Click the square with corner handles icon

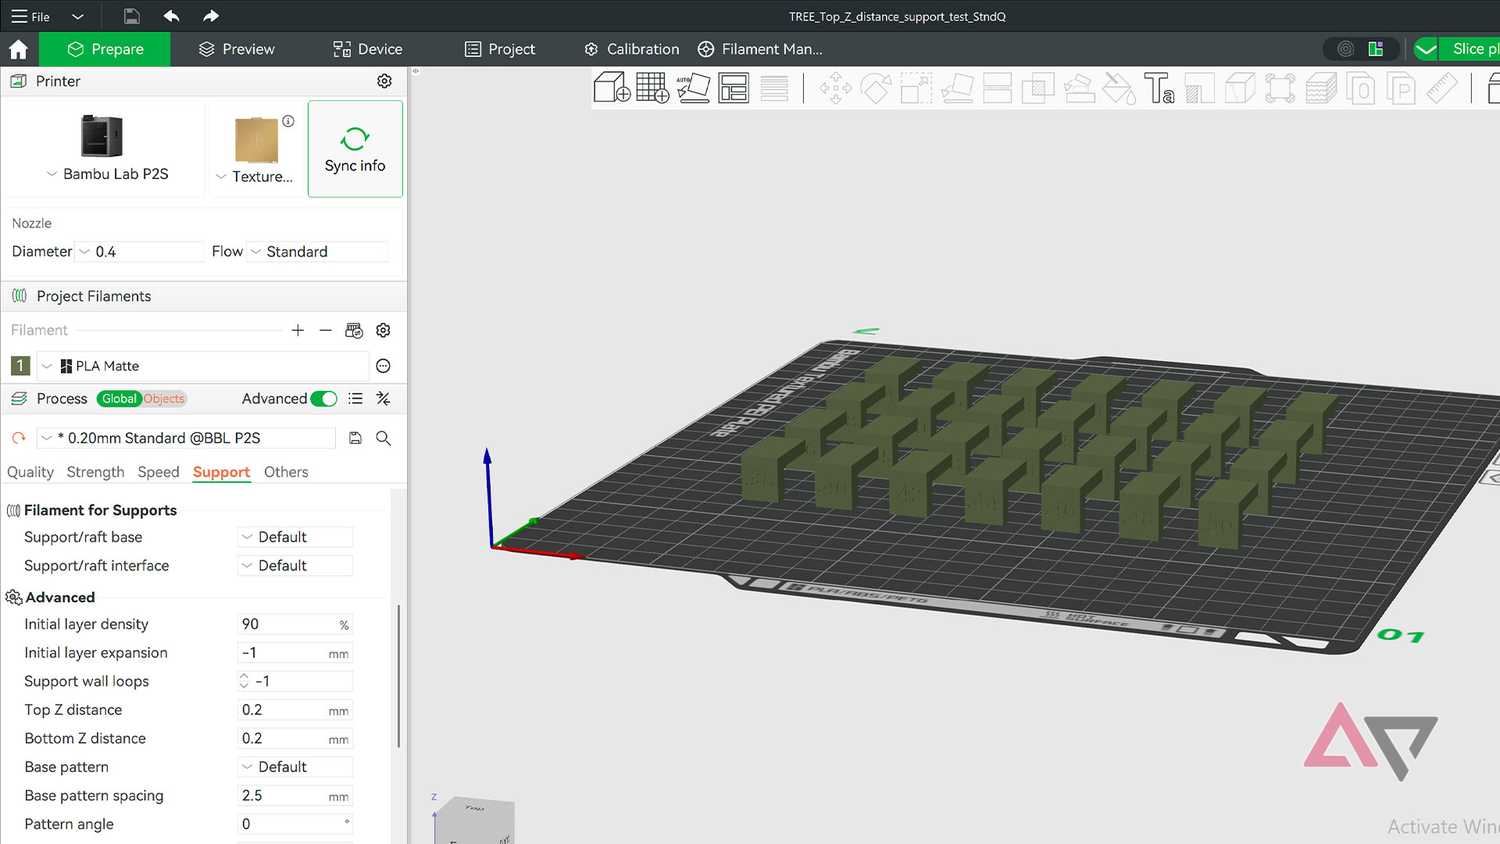[x=1280, y=88]
